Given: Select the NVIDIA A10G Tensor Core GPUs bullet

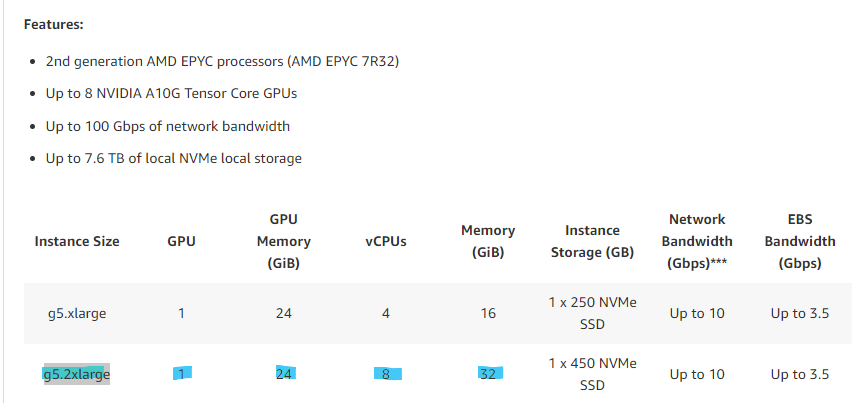Looking at the screenshot, I should (x=171, y=93).
